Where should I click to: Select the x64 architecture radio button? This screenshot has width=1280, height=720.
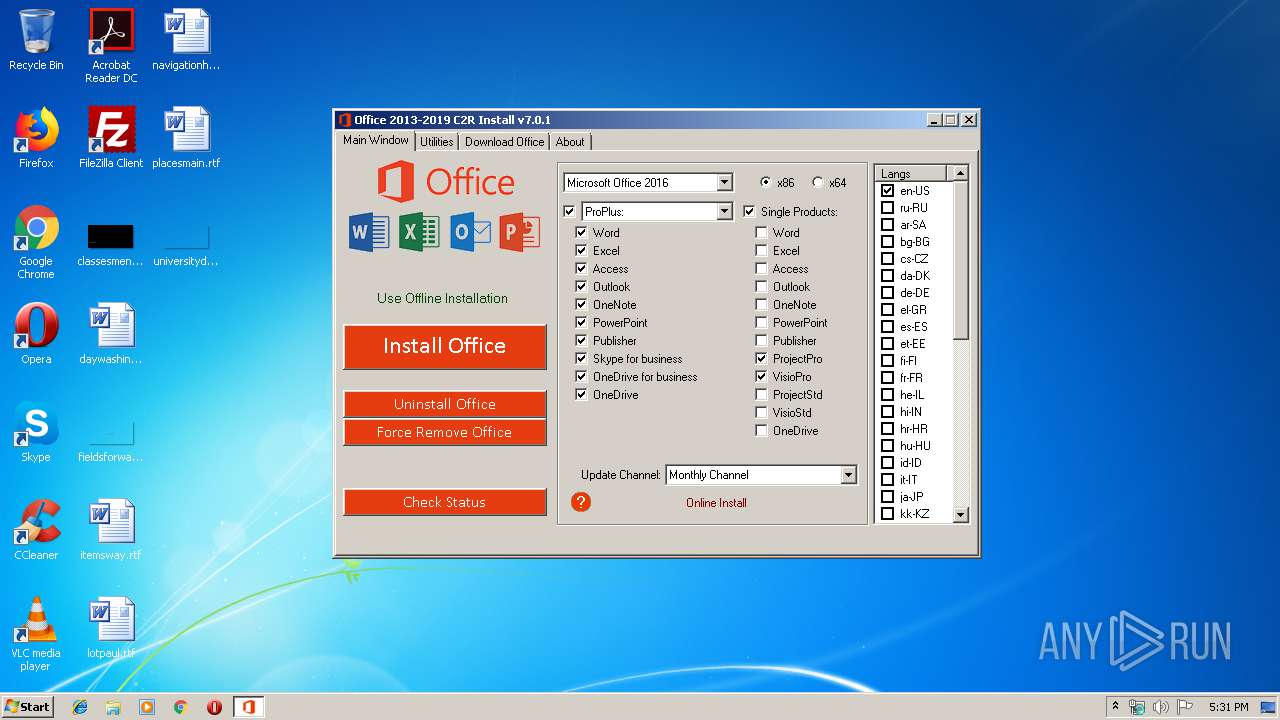[818, 182]
